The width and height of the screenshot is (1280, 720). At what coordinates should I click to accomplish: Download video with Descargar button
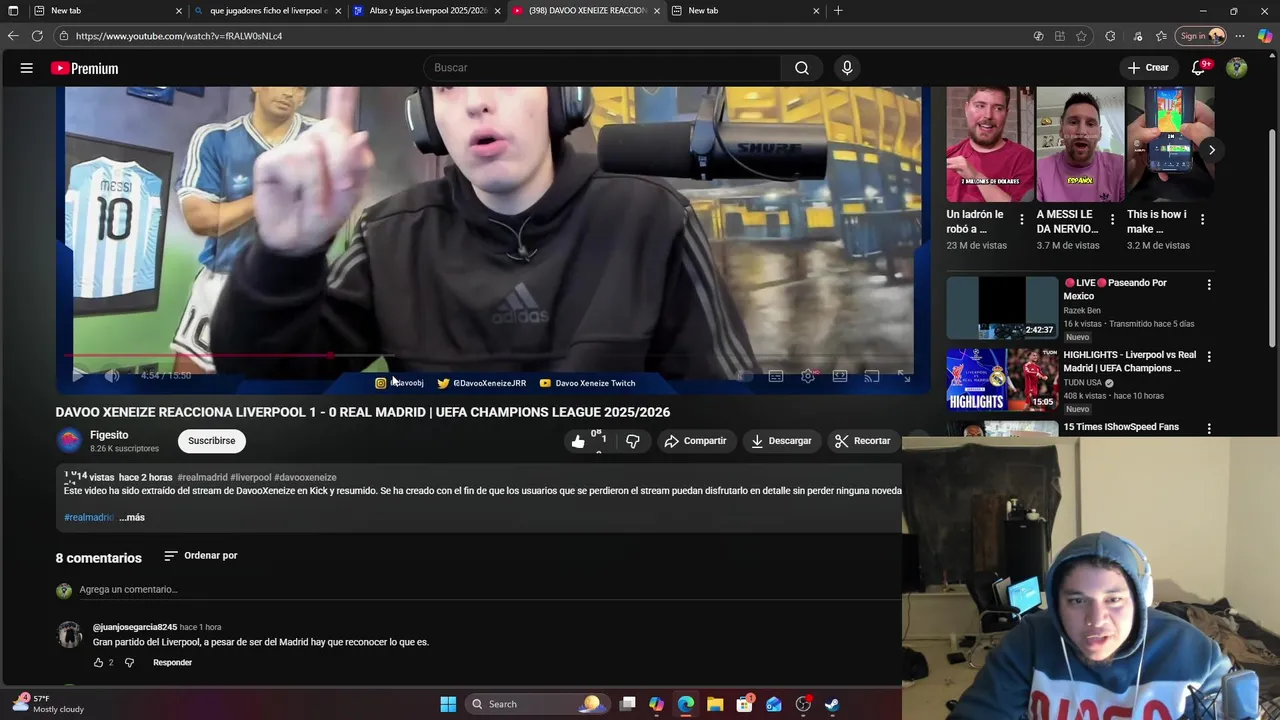[x=781, y=441]
